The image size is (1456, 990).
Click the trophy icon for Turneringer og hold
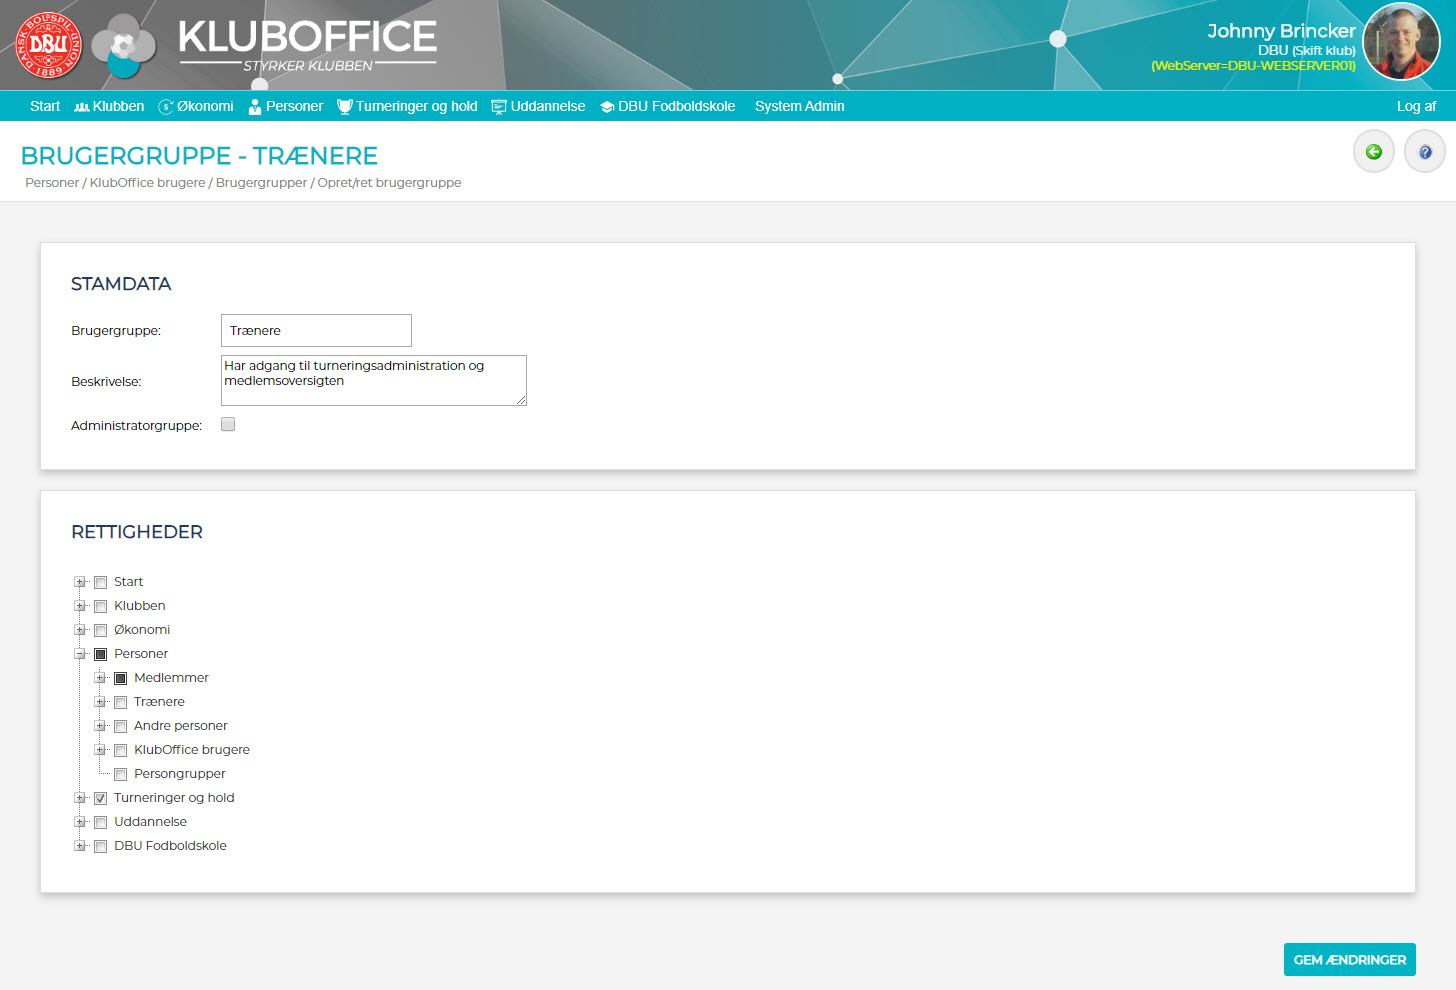click(x=345, y=106)
